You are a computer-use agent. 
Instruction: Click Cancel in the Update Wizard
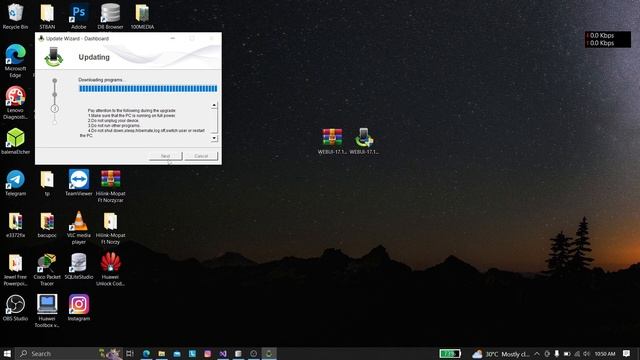(x=201, y=156)
